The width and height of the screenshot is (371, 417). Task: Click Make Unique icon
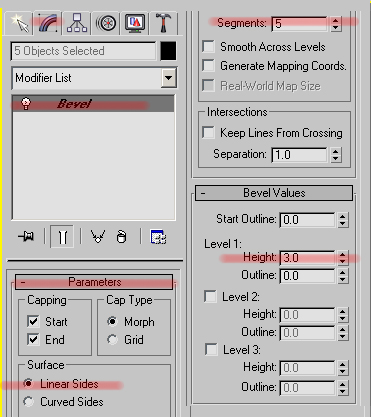click(98, 237)
